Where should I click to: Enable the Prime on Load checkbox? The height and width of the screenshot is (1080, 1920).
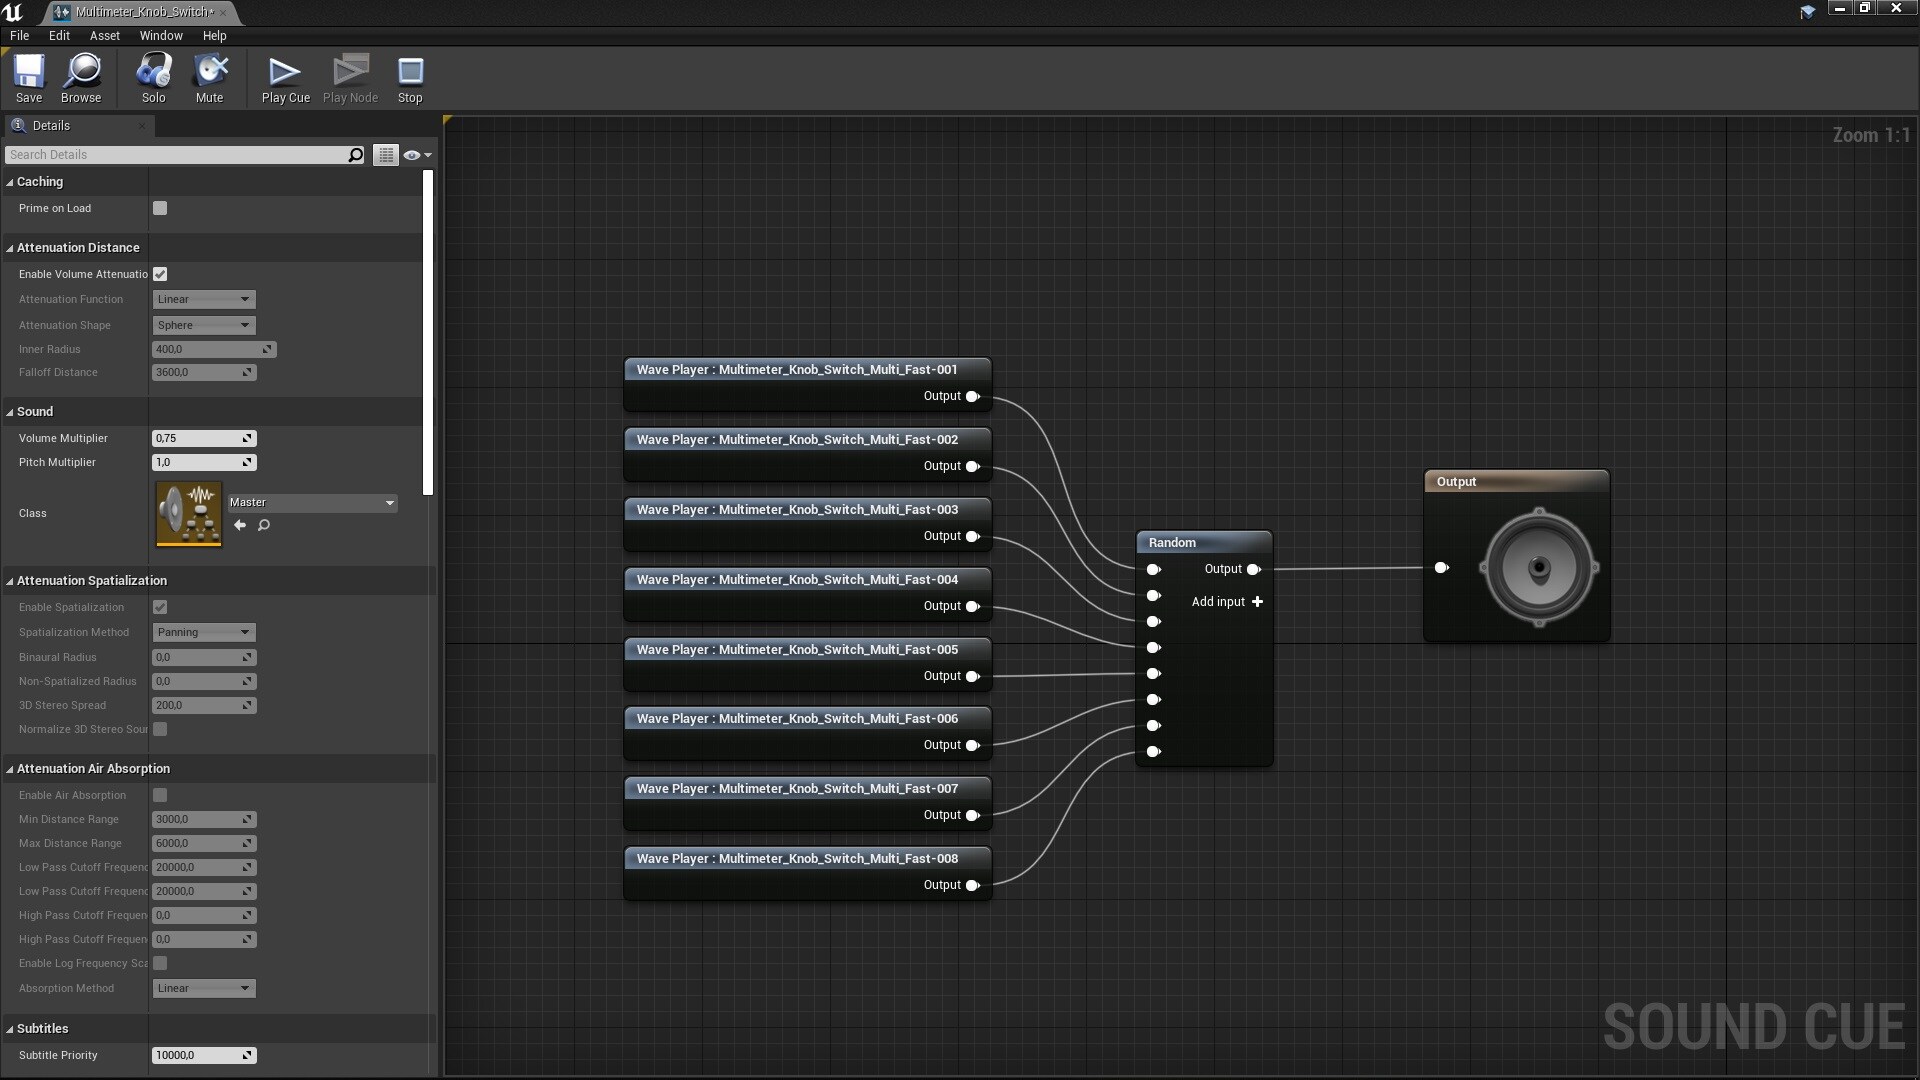click(x=160, y=208)
